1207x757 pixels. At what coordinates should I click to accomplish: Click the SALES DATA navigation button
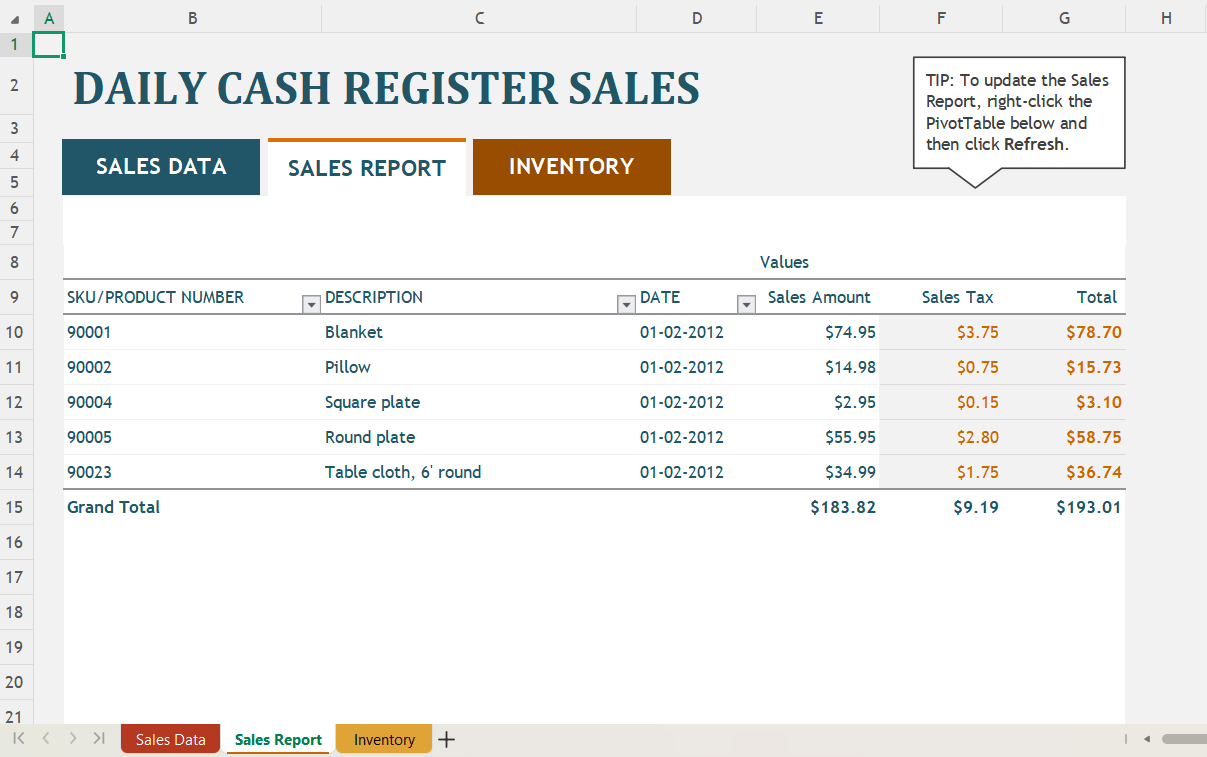[161, 167]
